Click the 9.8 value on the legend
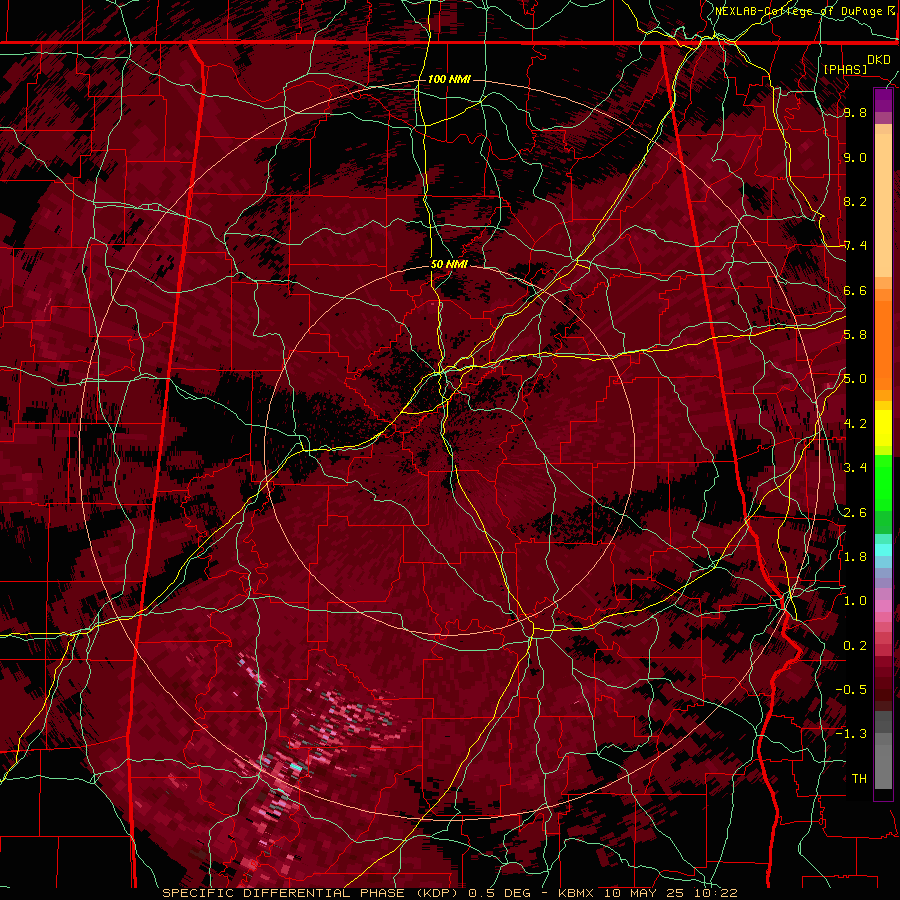900x900 pixels. click(855, 112)
